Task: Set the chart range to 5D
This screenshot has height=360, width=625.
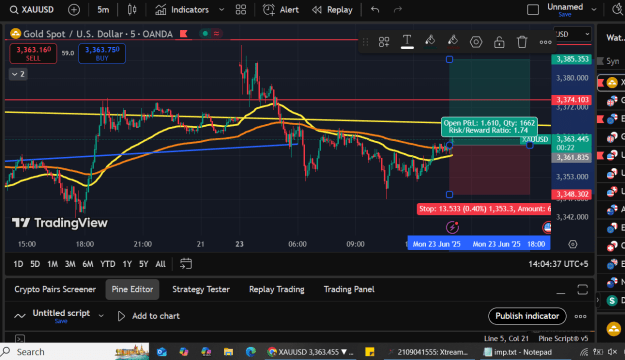Action: [x=35, y=264]
